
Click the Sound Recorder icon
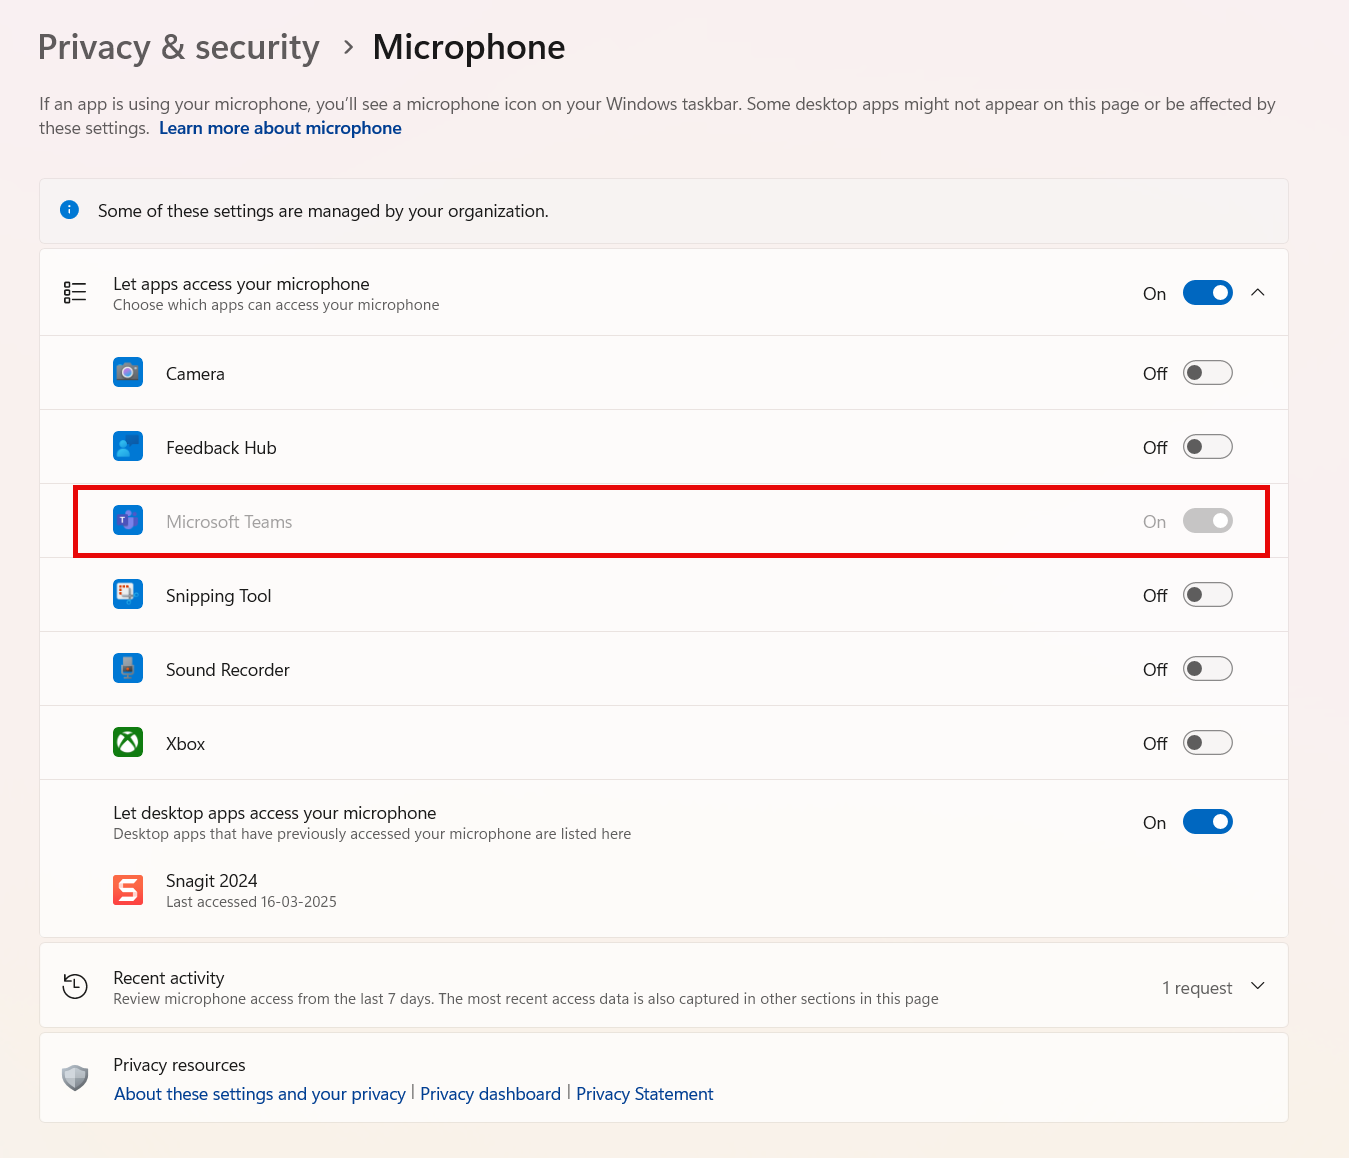tap(128, 668)
